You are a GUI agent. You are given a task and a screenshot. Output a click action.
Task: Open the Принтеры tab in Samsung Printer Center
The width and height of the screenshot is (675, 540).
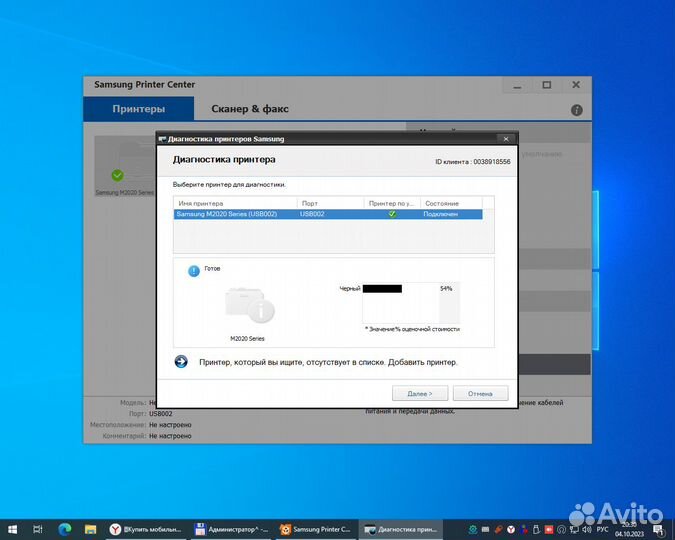coord(139,109)
